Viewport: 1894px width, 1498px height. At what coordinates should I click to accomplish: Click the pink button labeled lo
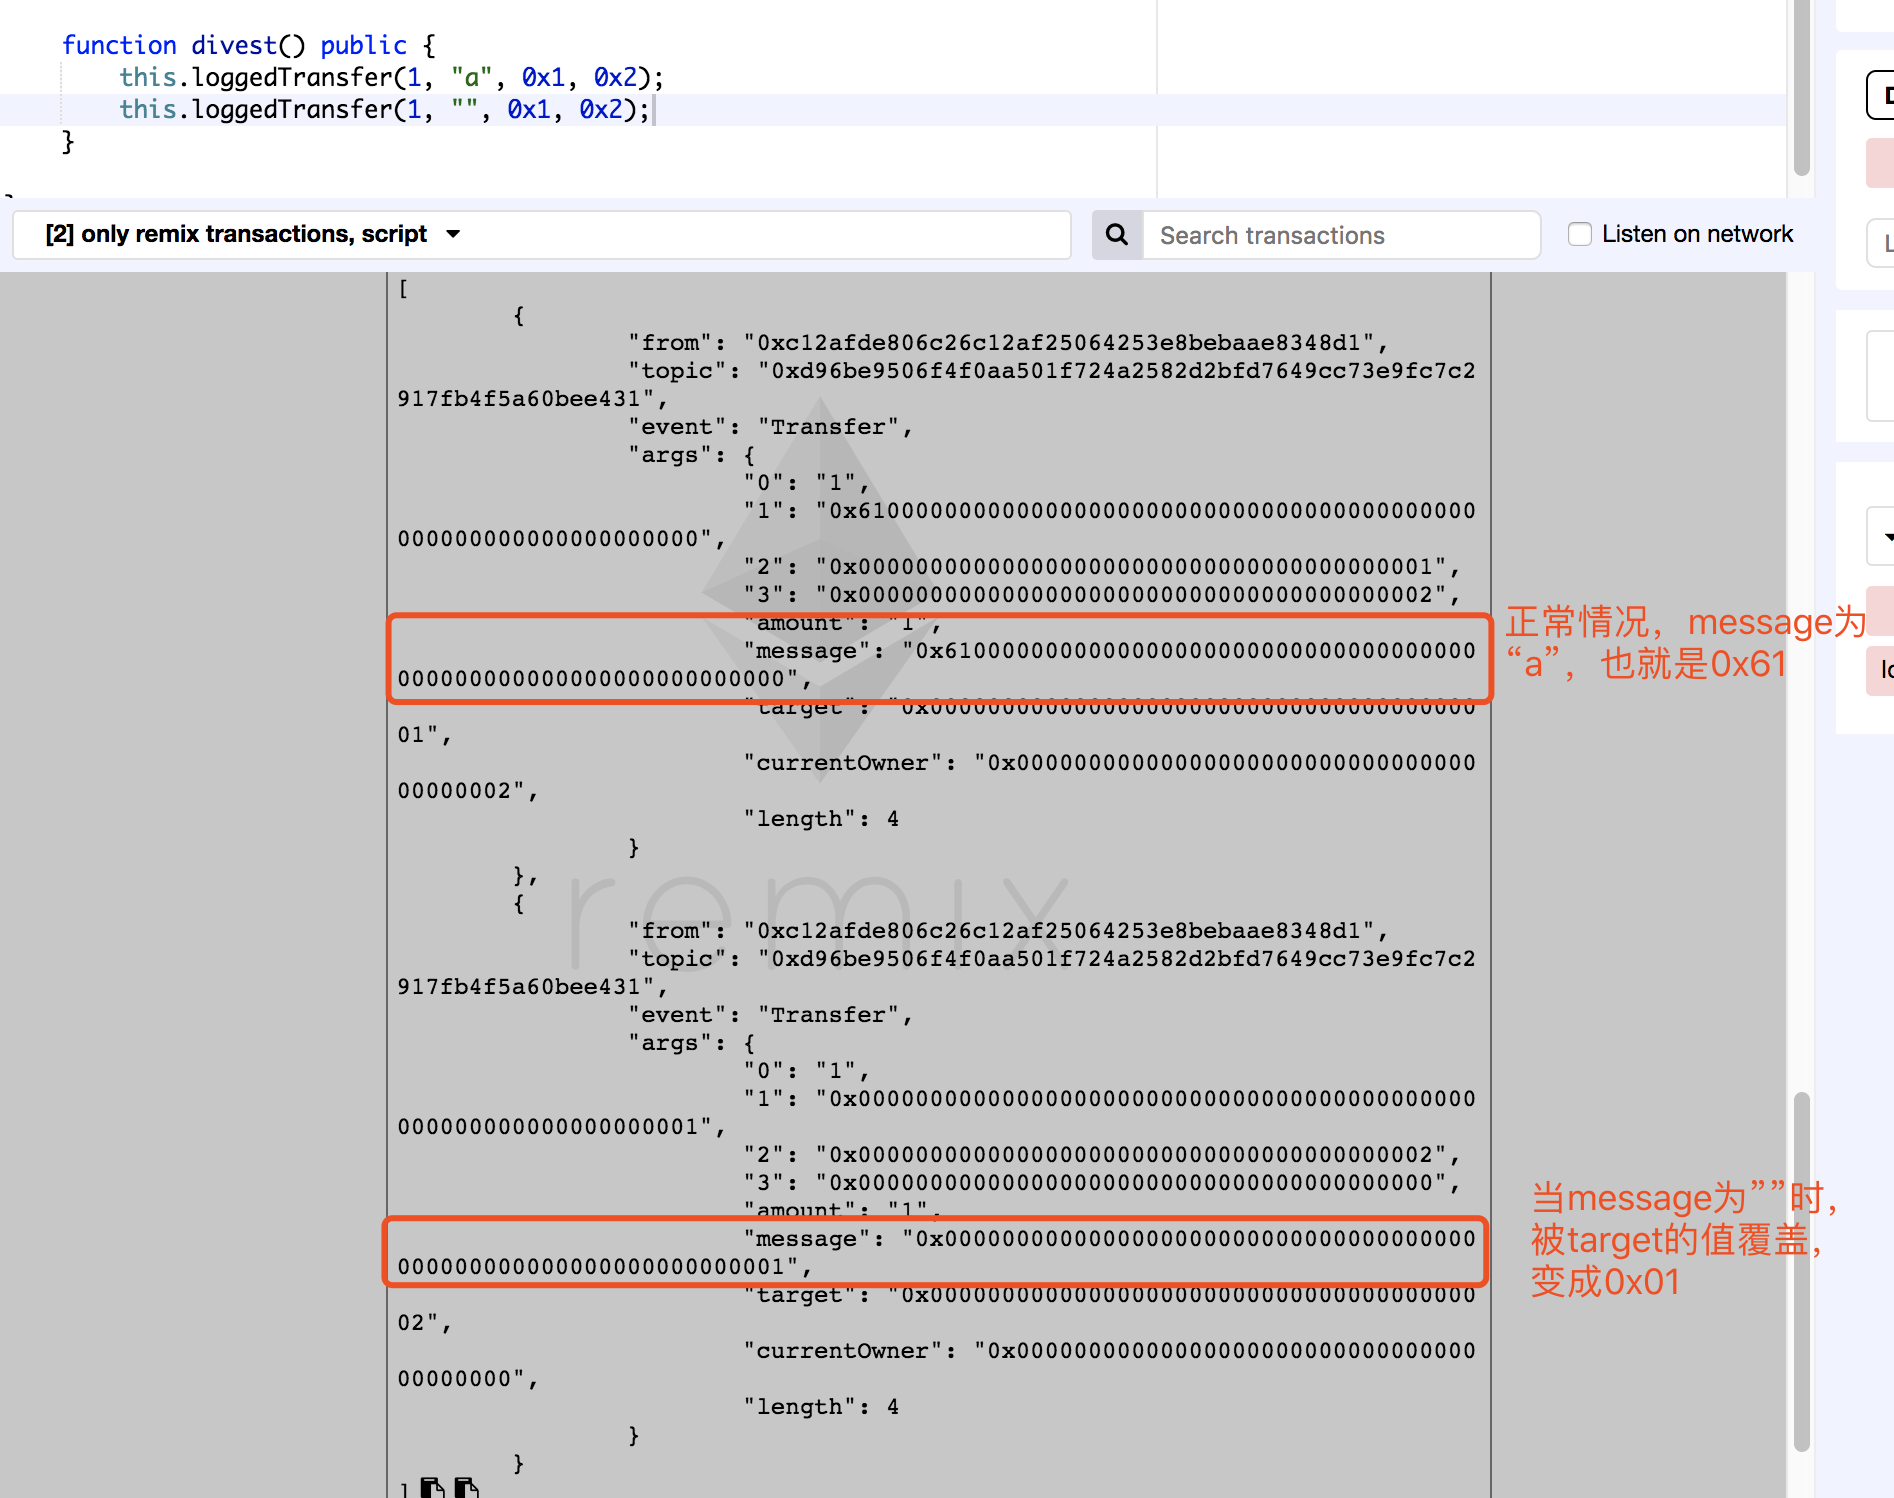(1881, 670)
